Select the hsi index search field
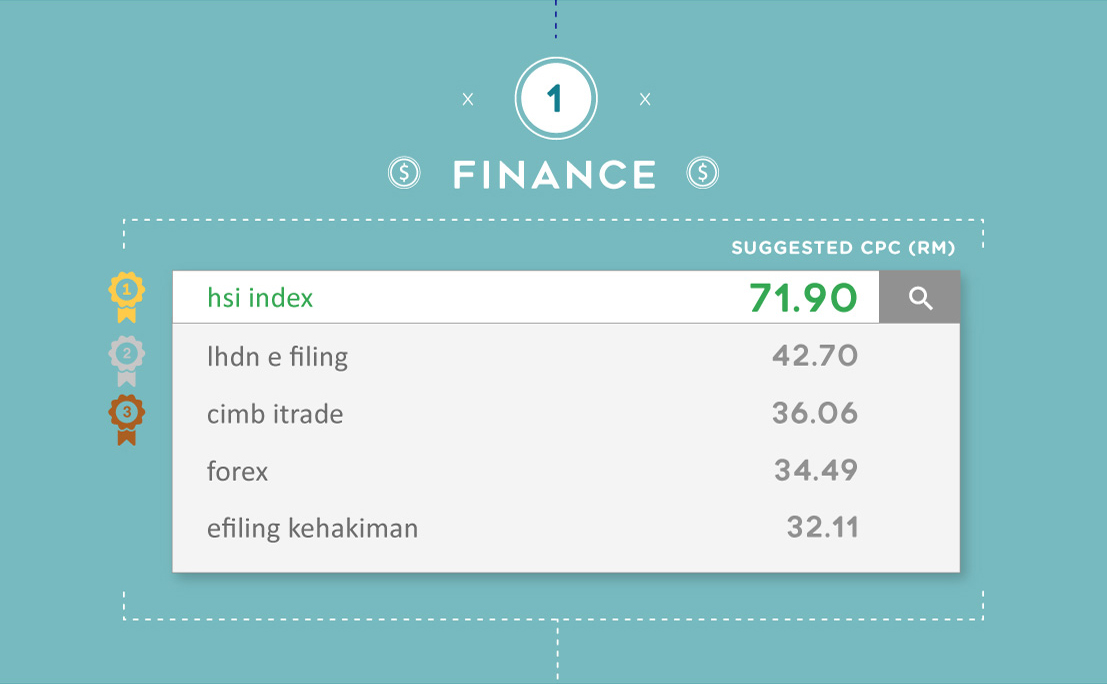This screenshot has height=684, width=1107. click(526, 297)
